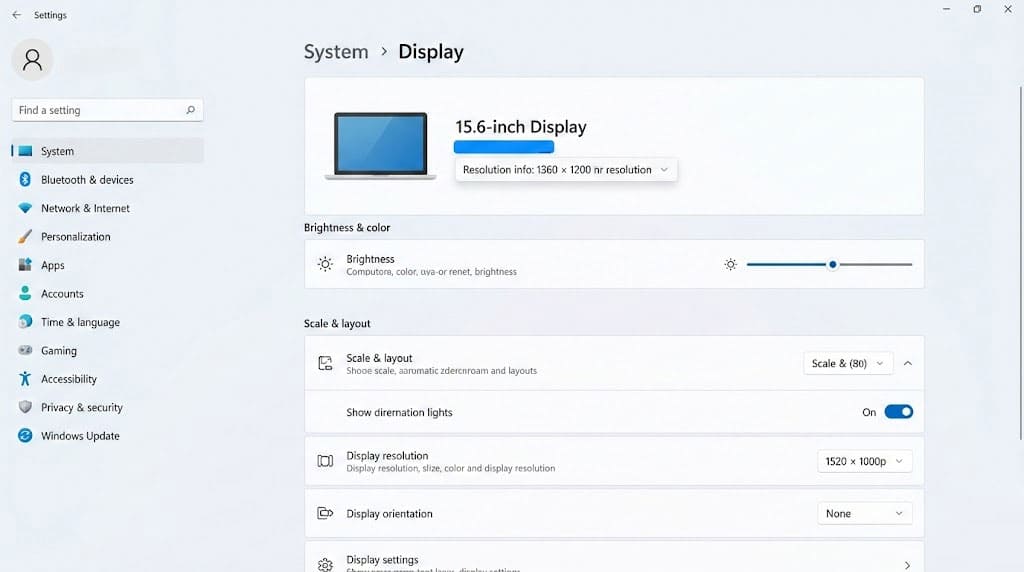Click the Personalization paintbrush icon
Image resolution: width=1024 pixels, height=572 pixels.
25,237
